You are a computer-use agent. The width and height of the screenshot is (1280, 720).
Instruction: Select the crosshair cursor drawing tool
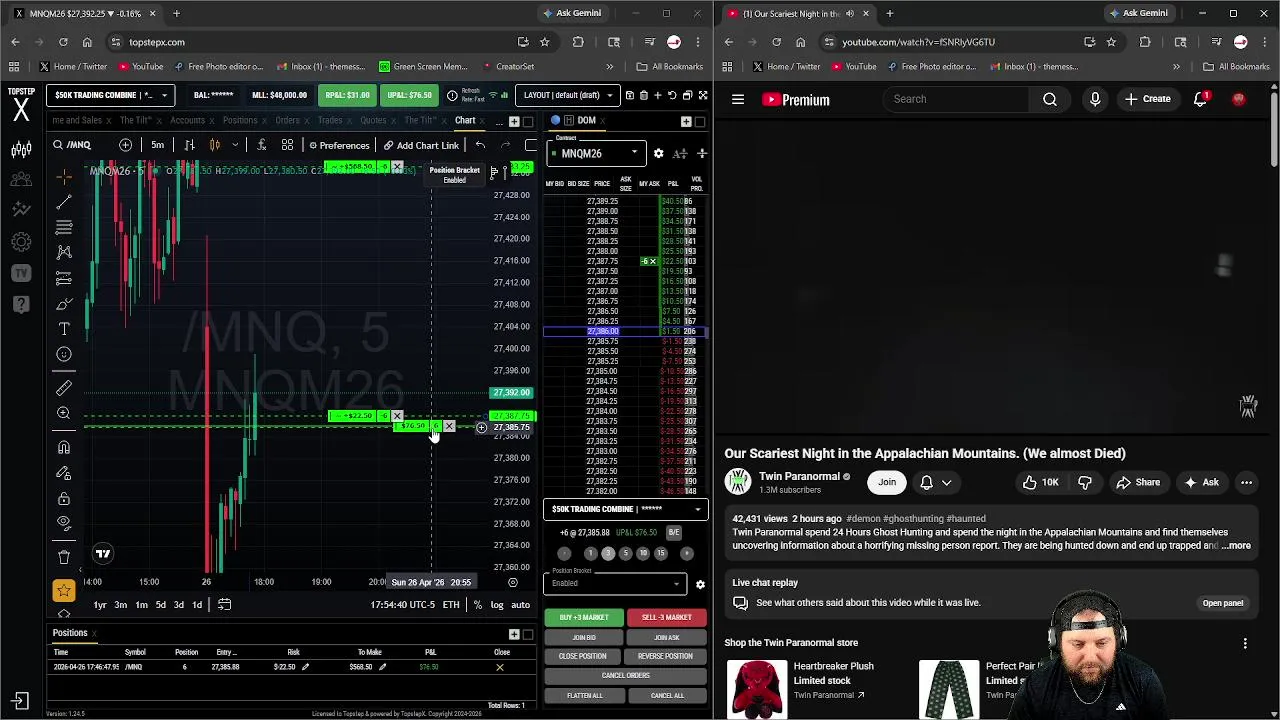pyautogui.click(x=64, y=176)
